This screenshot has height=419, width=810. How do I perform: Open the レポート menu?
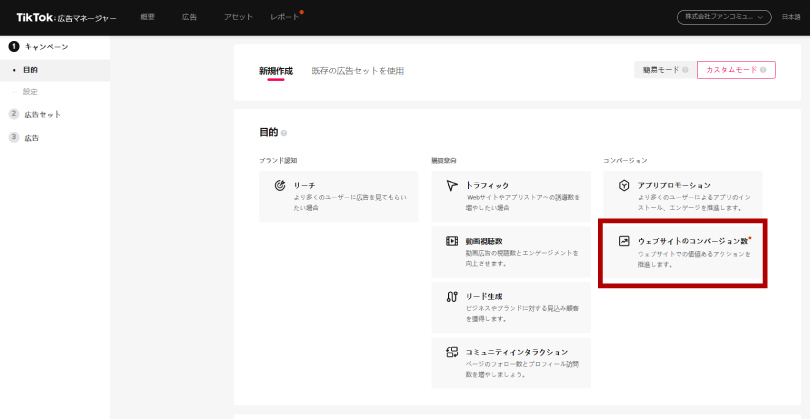[285, 17]
